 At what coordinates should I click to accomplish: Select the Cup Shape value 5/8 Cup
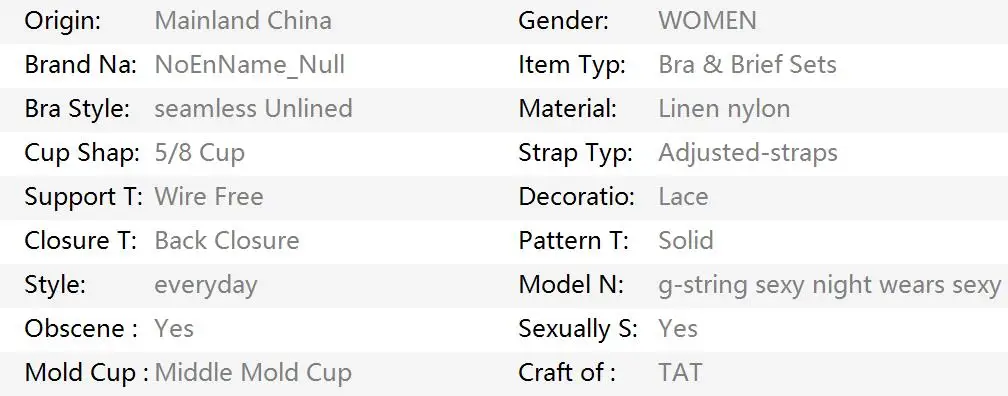(199, 152)
